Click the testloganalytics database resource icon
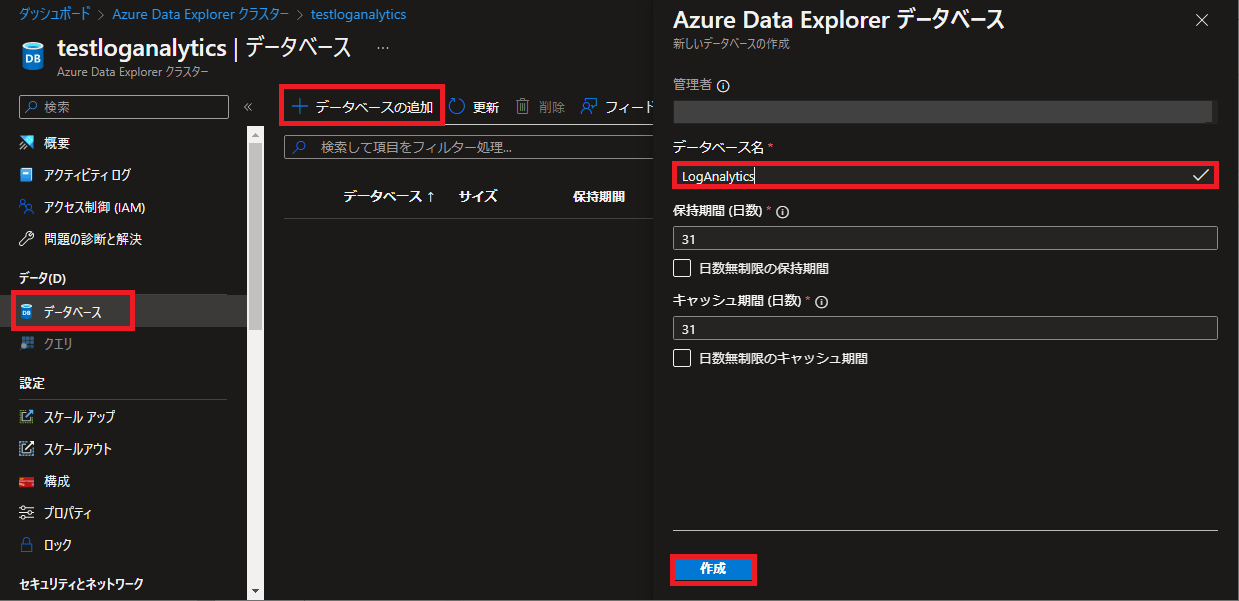This screenshot has height=601, width=1239. coord(32,55)
